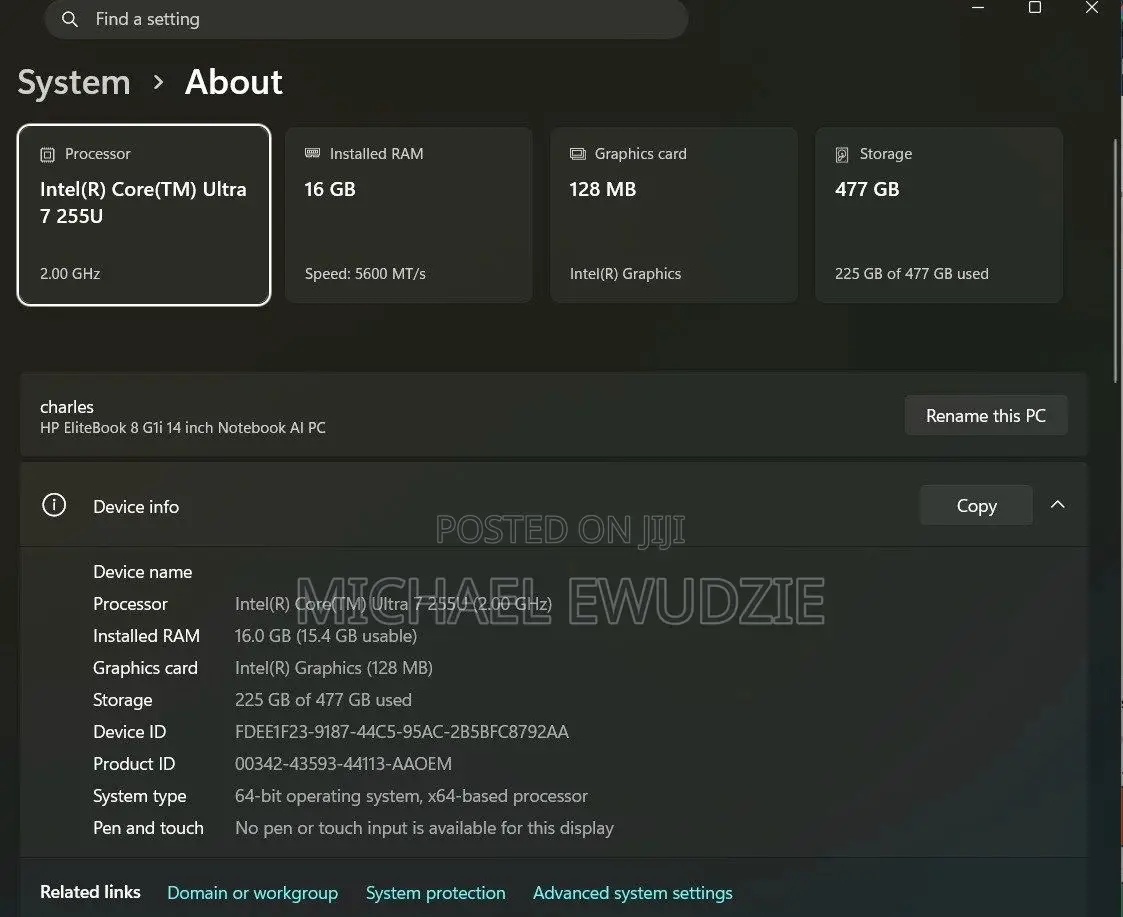Click 'Device name' row label
The height and width of the screenshot is (917, 1123).
coord(143,572)
